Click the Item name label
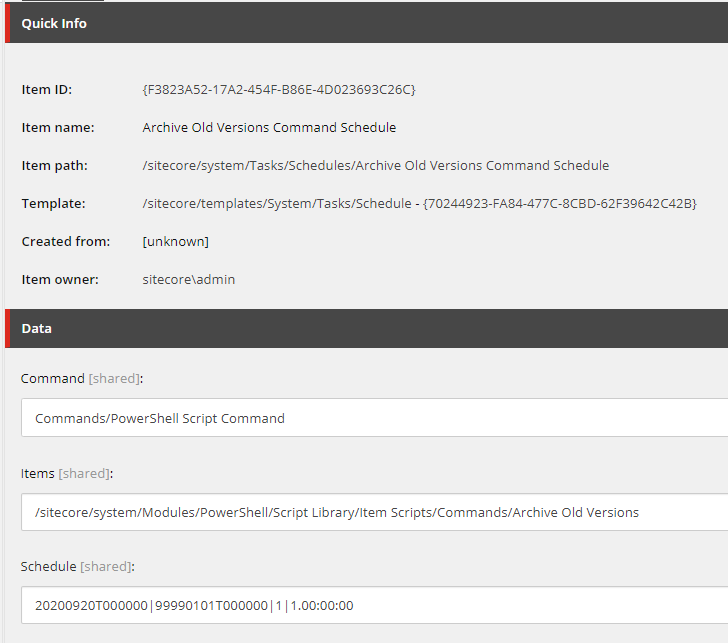 (x=58, y=127)
